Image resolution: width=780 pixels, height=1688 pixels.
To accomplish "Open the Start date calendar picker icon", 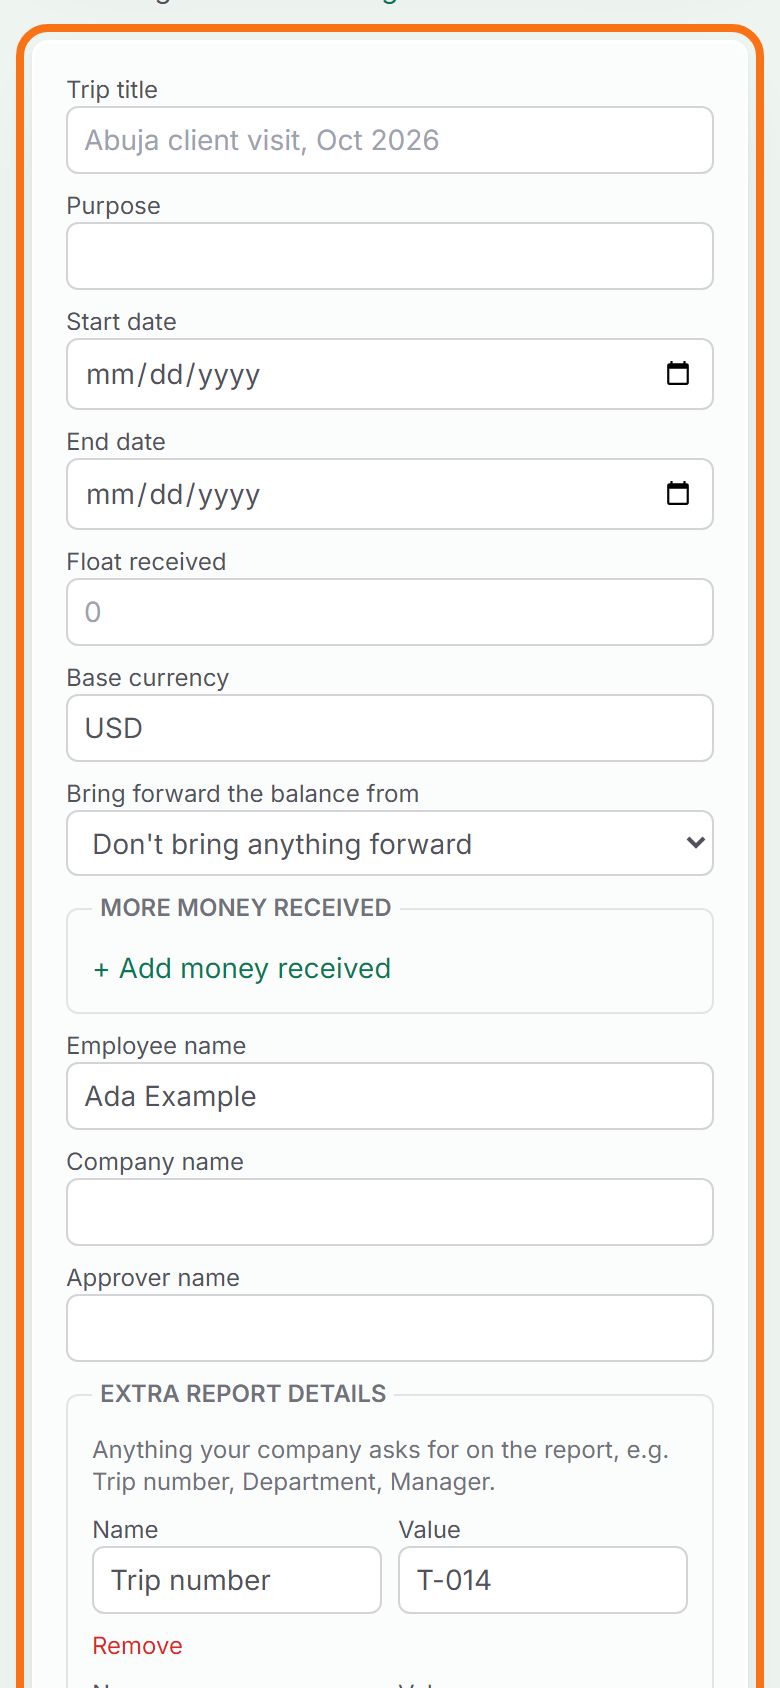I will [x=678, y=373].
